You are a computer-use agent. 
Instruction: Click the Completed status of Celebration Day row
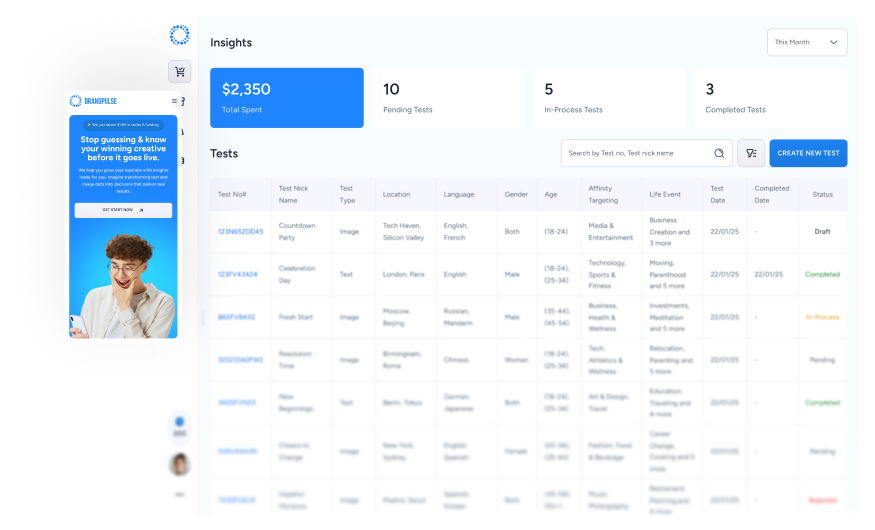tap(823, 274)
